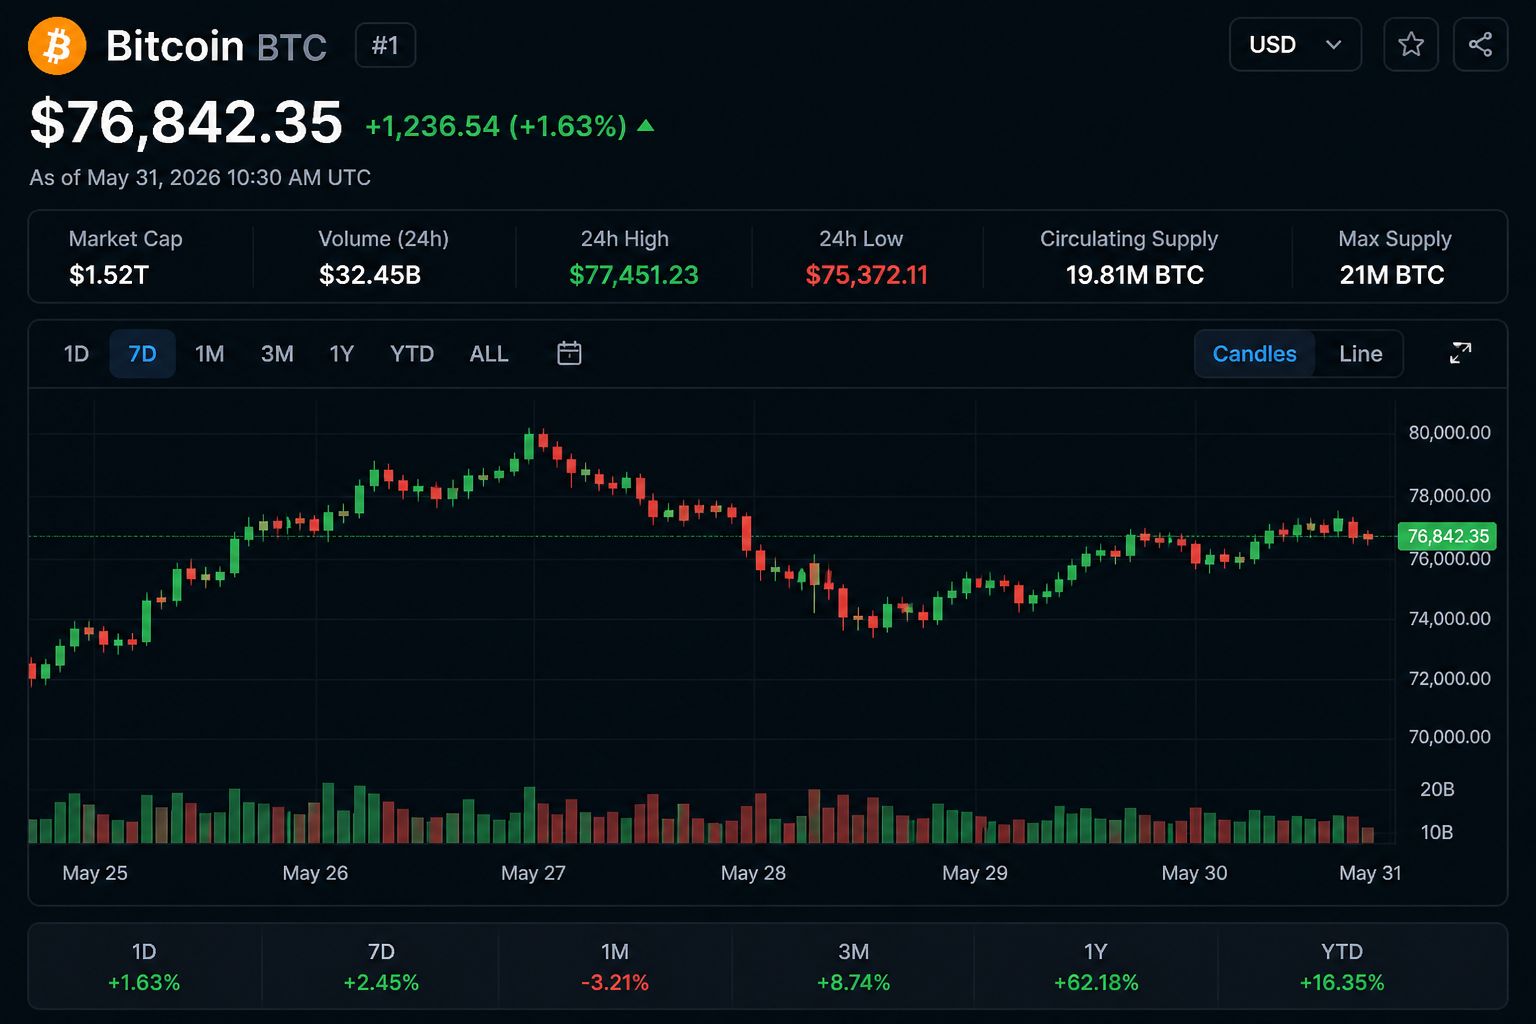Click the May 27 date axis label

[533, 873]
